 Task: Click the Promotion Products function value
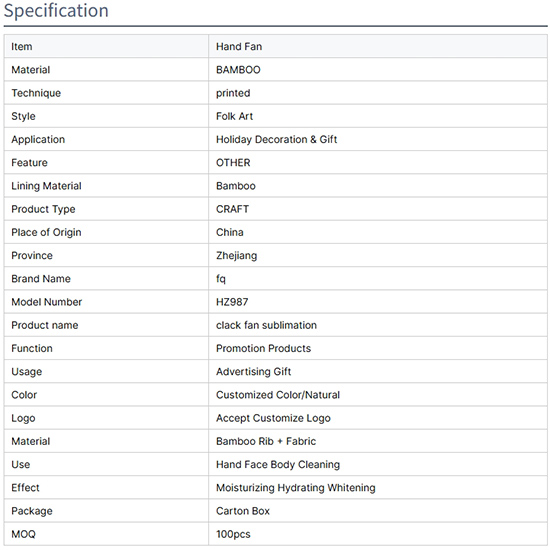click(263, 348)
